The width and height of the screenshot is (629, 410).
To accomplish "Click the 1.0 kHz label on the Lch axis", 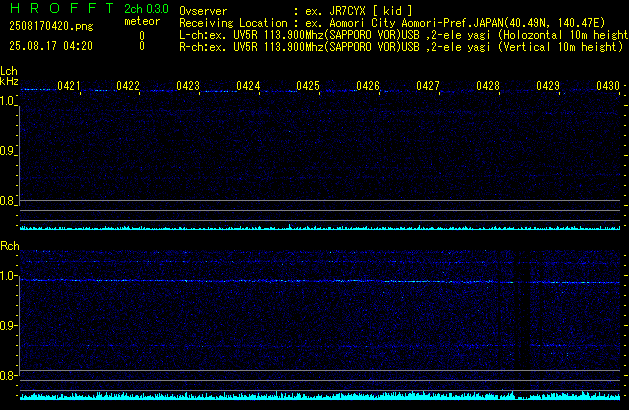I will click(7, 101).
